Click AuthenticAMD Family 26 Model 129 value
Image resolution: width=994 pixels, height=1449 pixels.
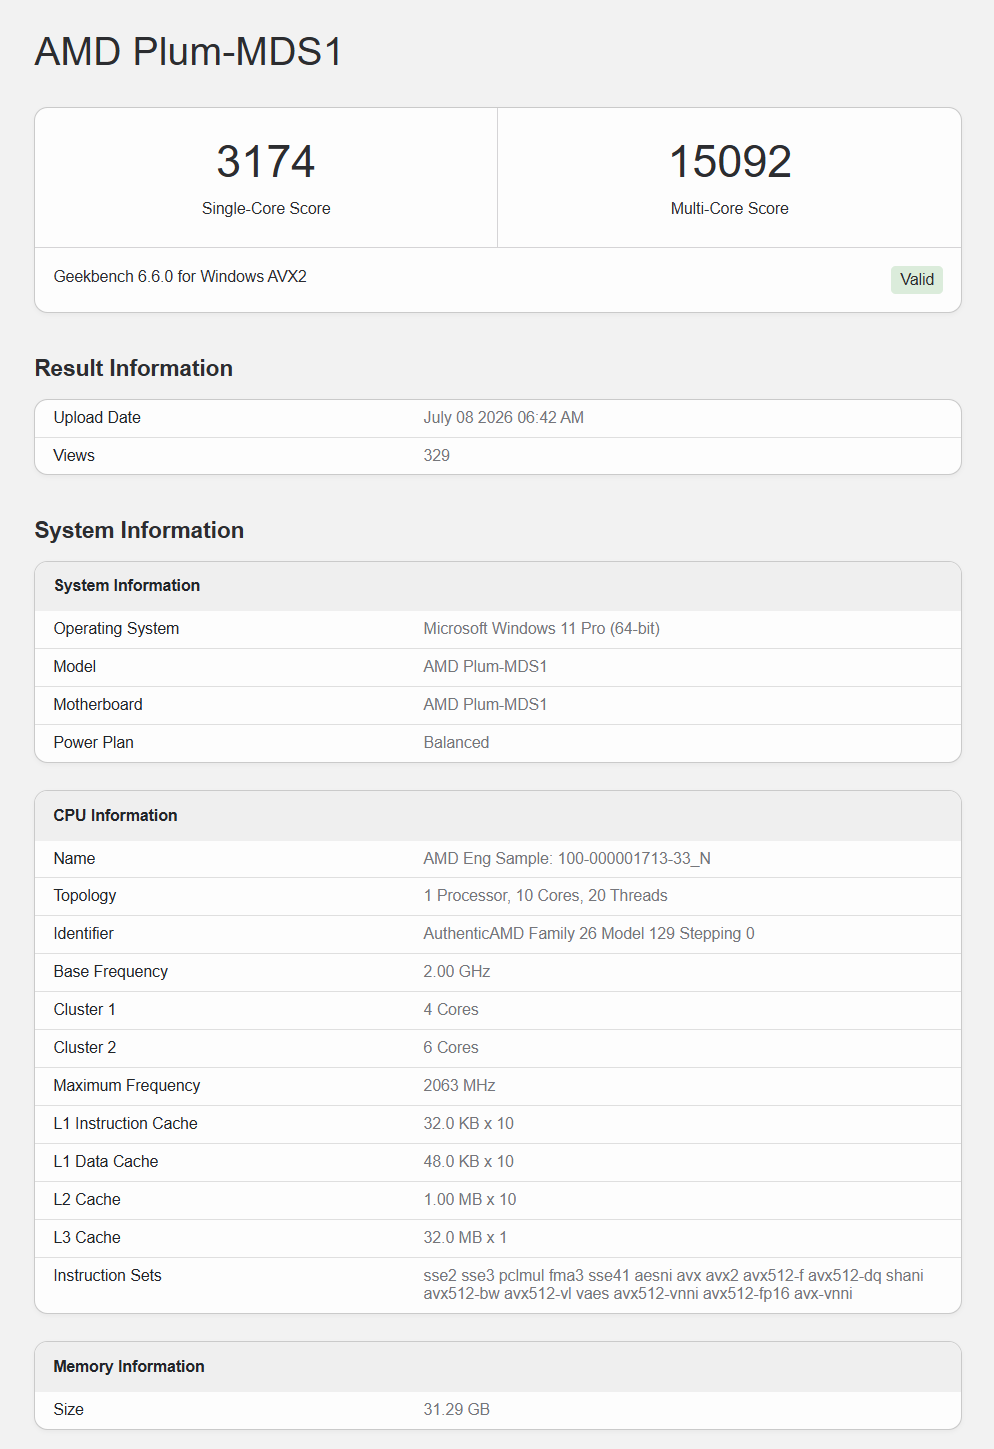pyautogui.click(x=589, y=933)
